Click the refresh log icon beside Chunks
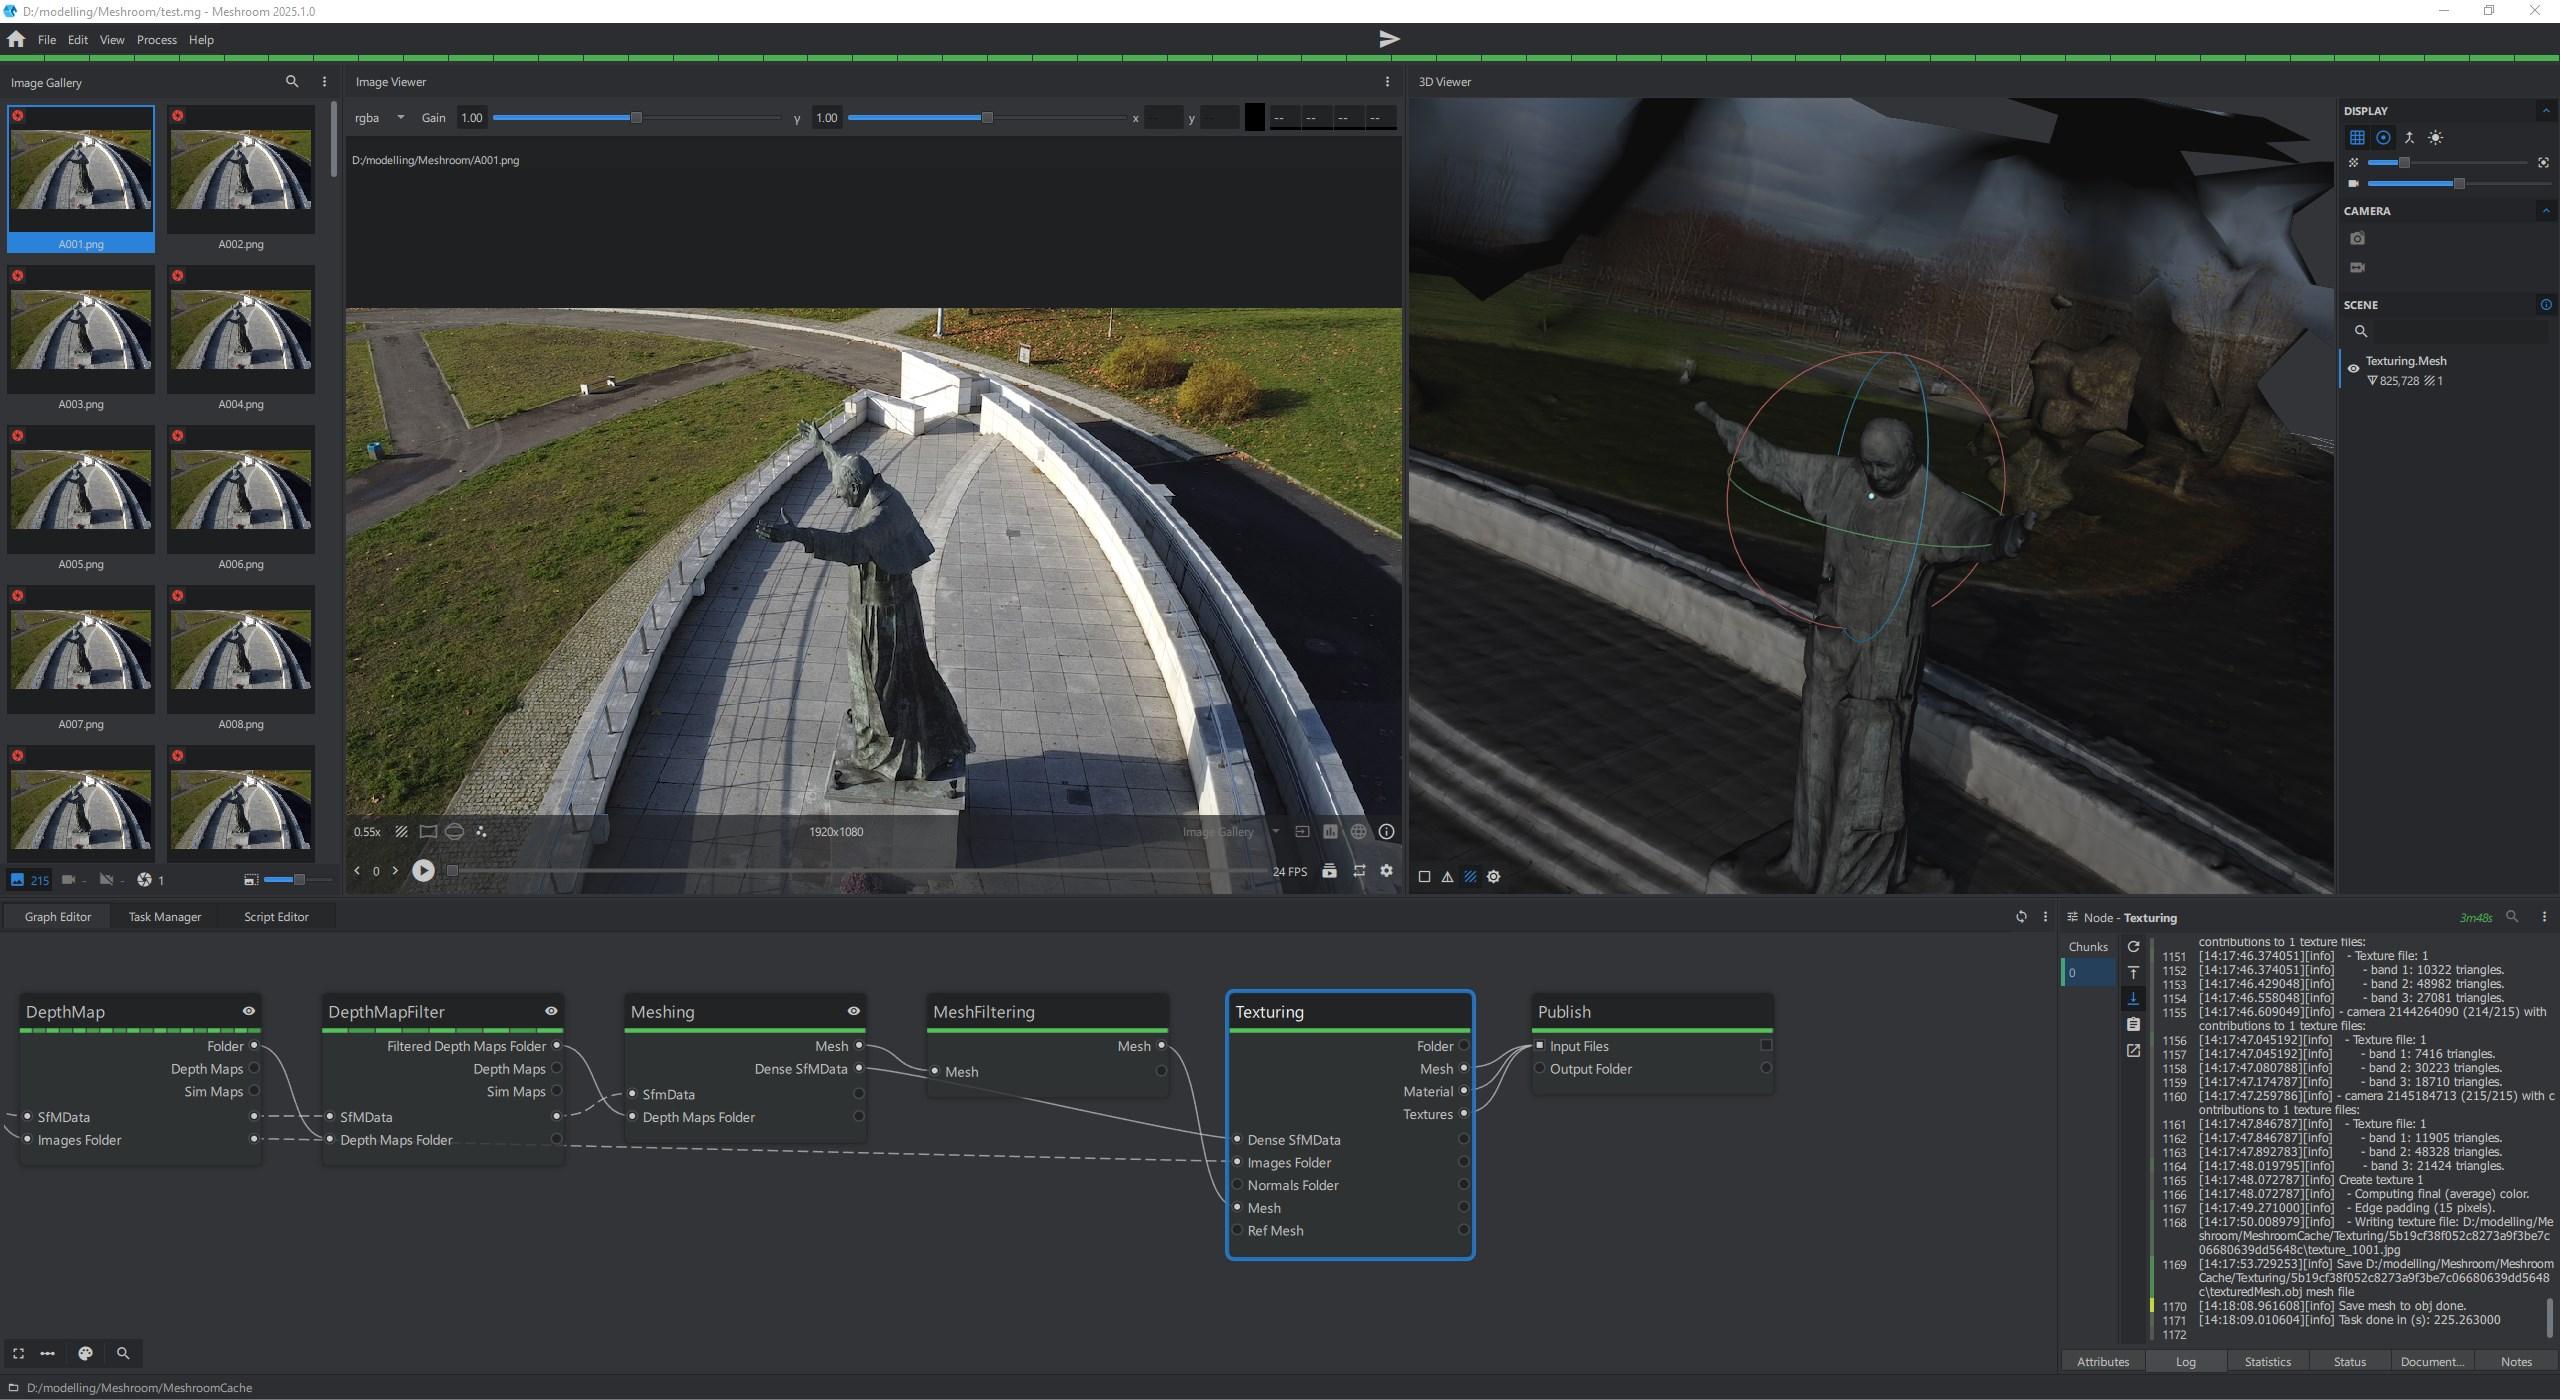The image size is (2560, 1400). [2133, 946]
